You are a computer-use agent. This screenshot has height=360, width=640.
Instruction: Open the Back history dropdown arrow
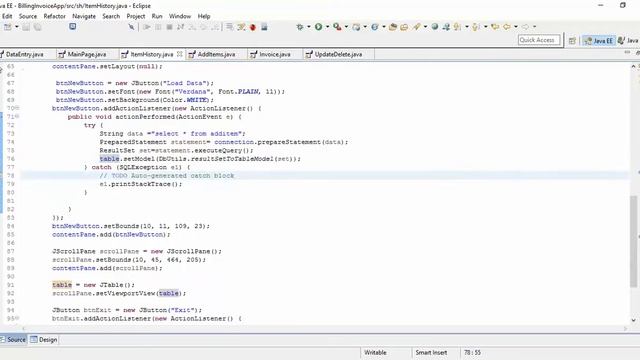[x=516, y=27]
